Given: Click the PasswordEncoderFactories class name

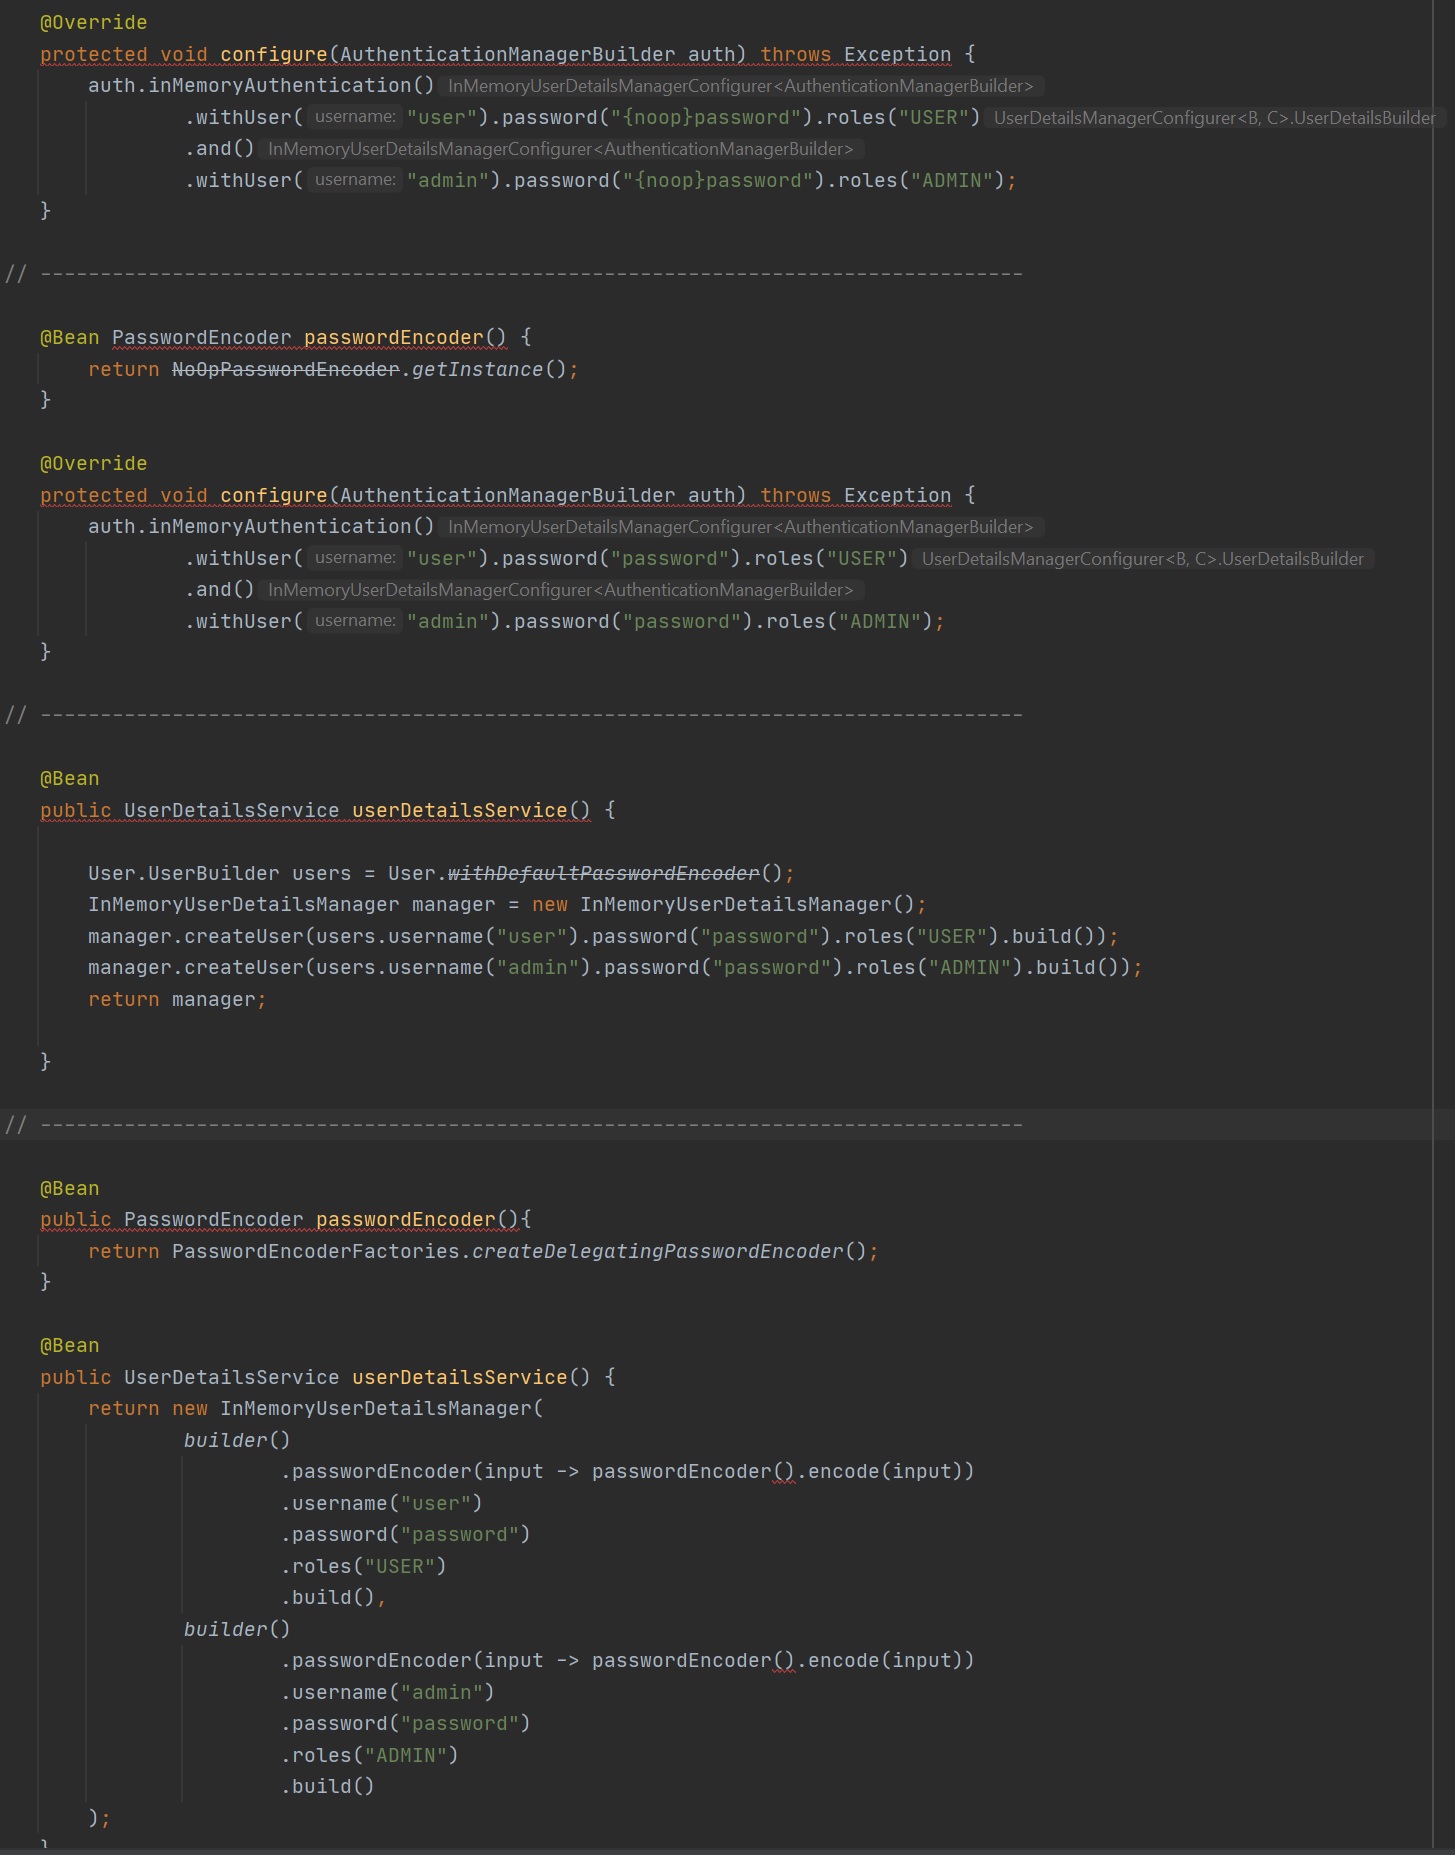Looking at the screenshot, I should coord(315,1252).
